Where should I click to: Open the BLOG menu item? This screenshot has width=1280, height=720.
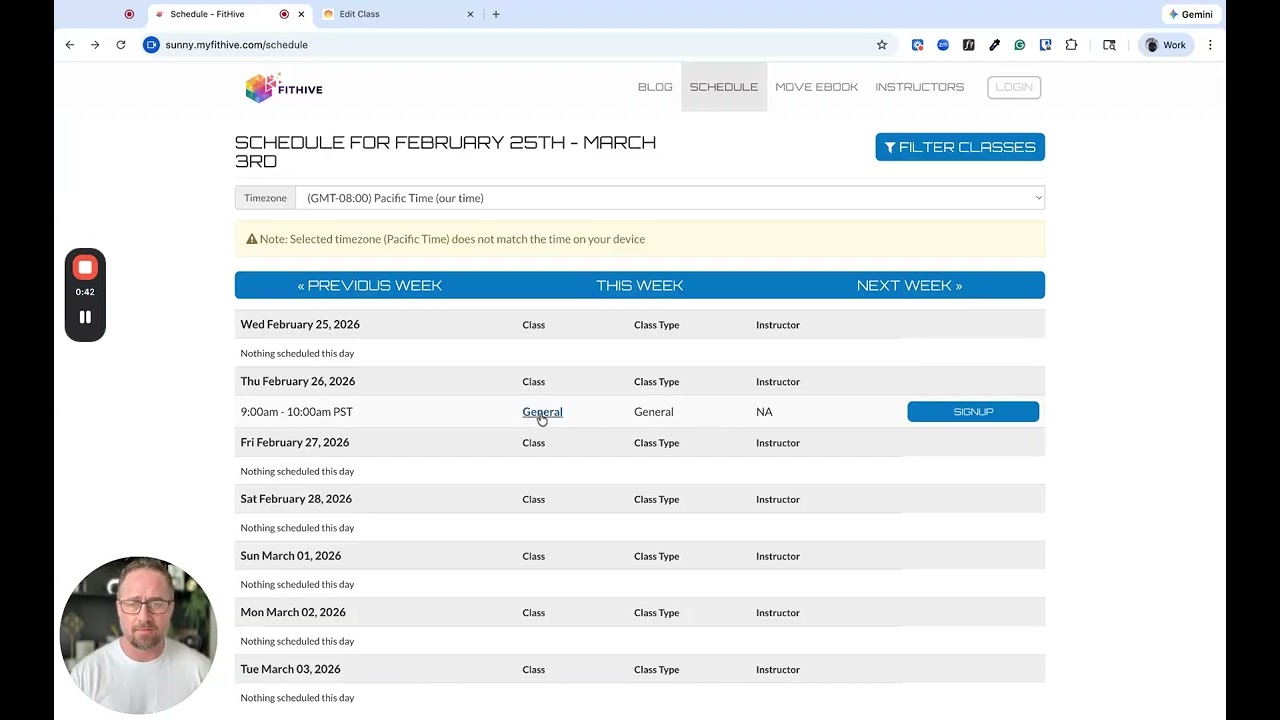tap(655, 87)
